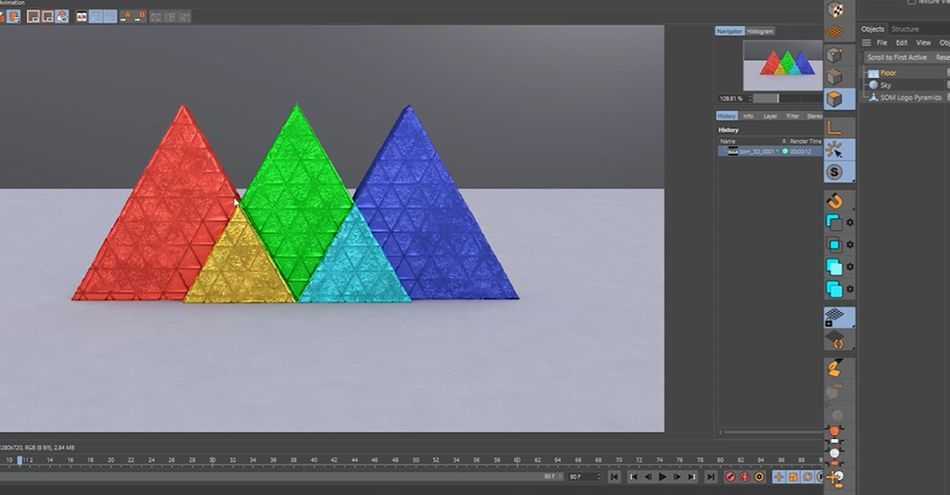
Task: Click the Record Active Objects key button
Action: tap(730, 477)
